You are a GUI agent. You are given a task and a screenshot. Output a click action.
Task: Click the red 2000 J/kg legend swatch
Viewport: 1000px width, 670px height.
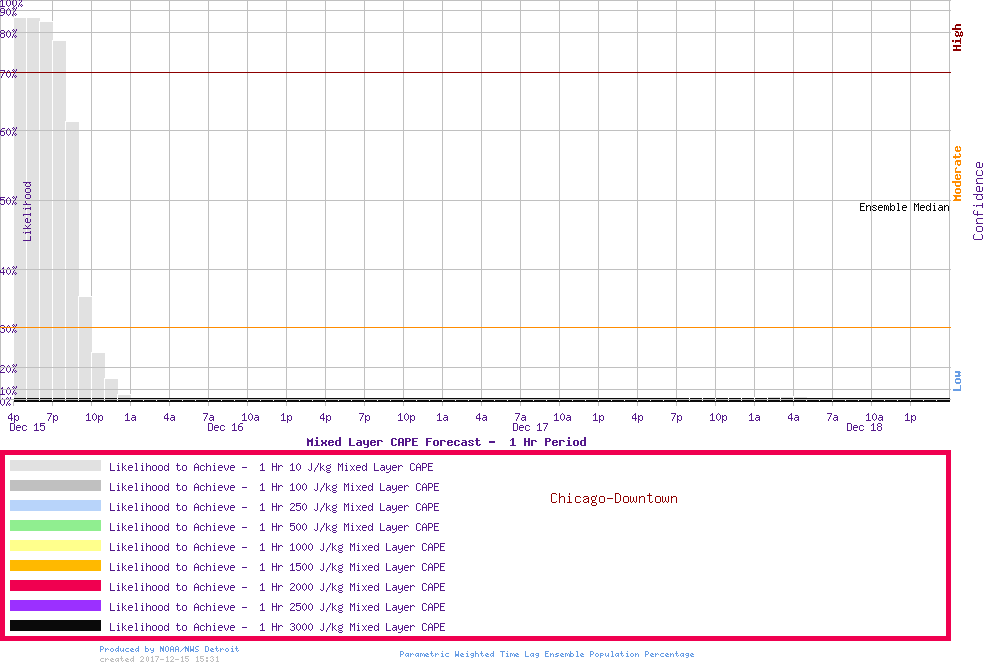click(55, 586)
